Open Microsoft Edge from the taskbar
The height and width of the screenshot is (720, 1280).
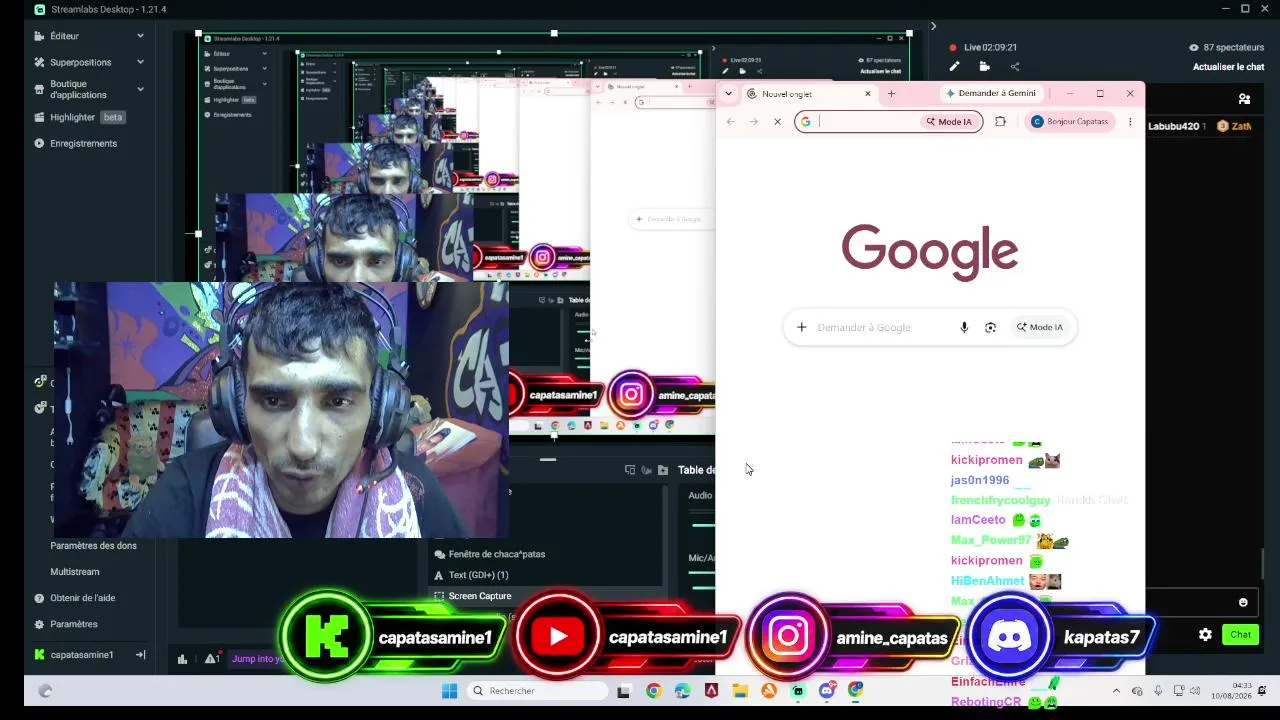682,691
